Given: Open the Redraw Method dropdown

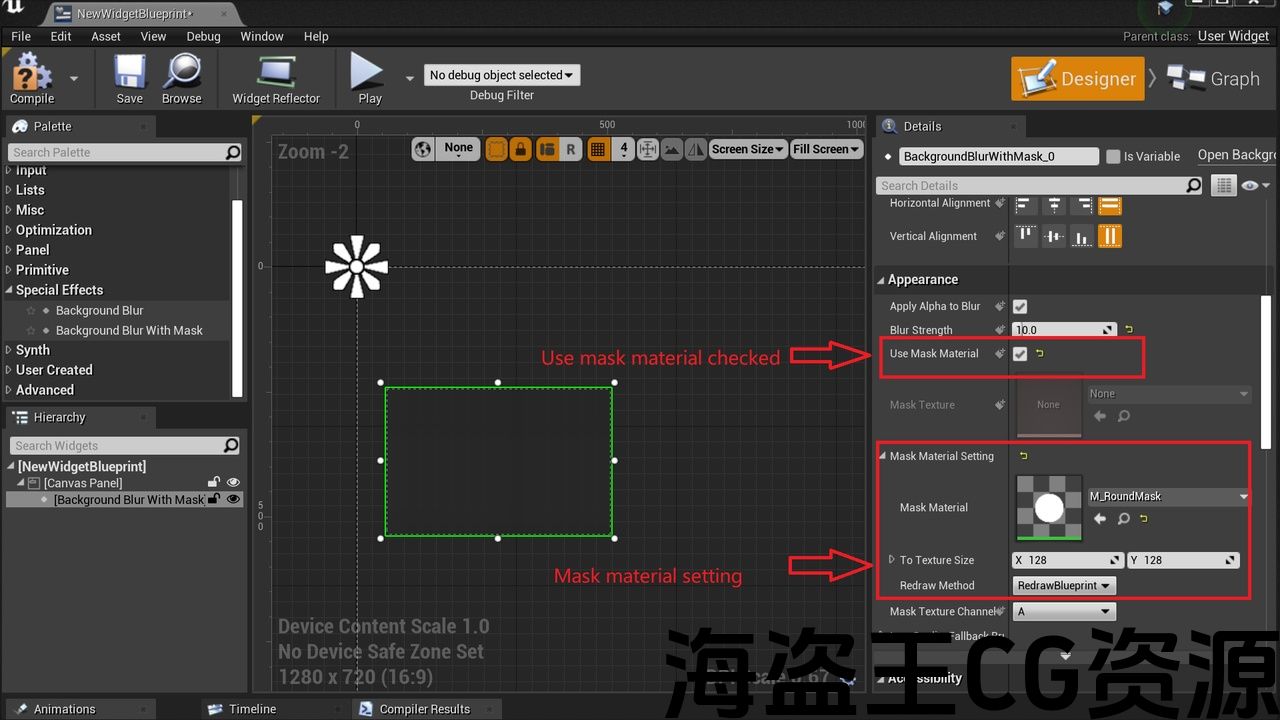Looking at the screenshot, I should pos(1064,586).
